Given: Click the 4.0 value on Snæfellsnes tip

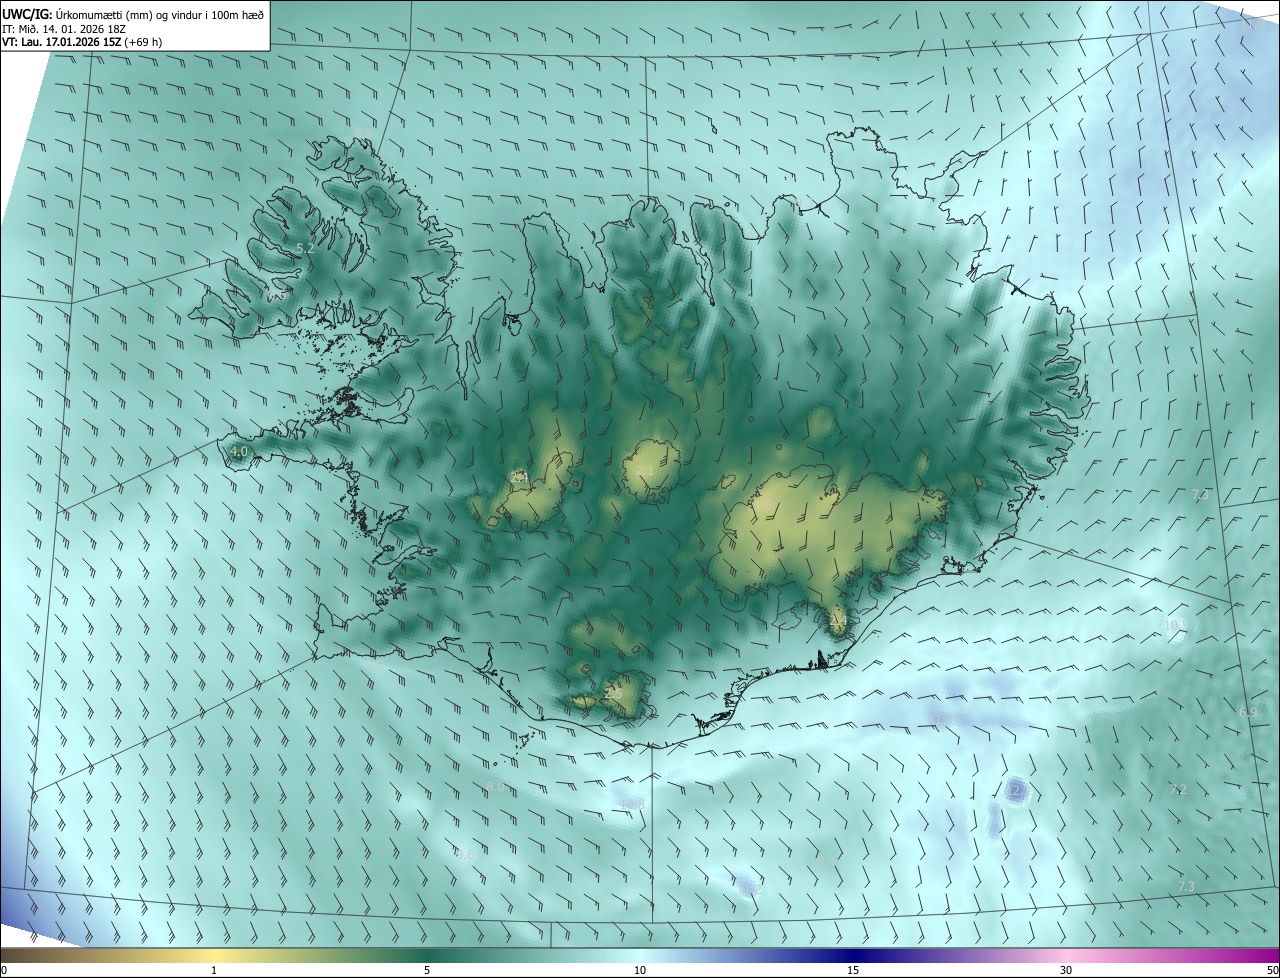Looking at the screenshot, I should (238, 452).
